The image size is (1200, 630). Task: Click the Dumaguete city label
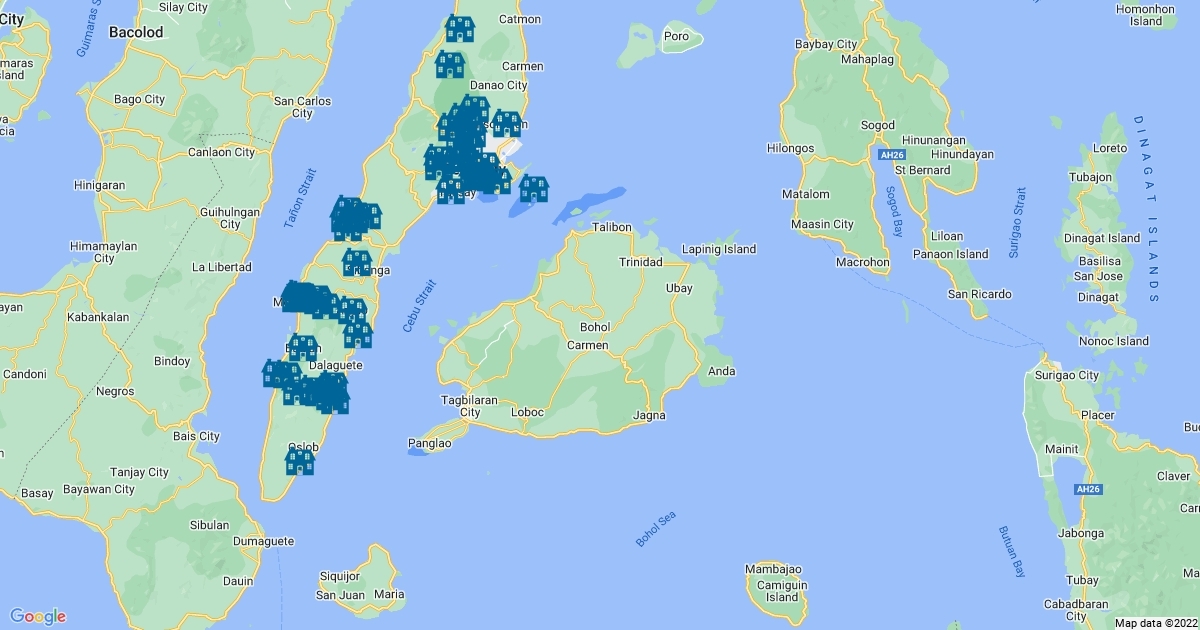point(263,541)
